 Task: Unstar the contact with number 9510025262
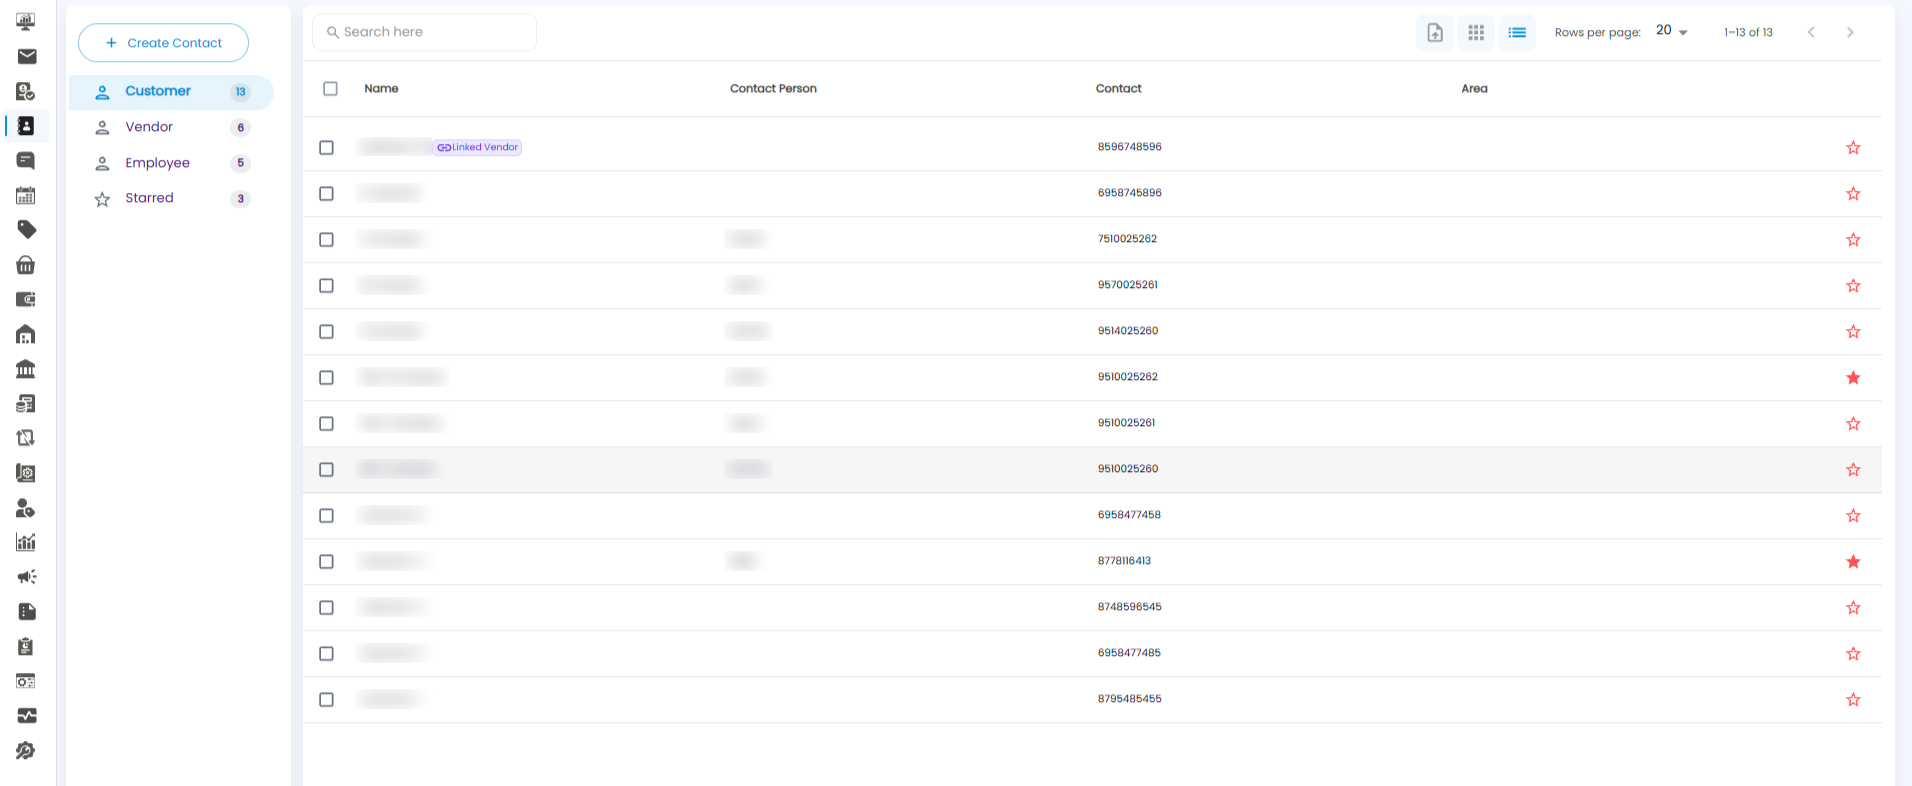pyautogui.click(x=1853, y=378)
